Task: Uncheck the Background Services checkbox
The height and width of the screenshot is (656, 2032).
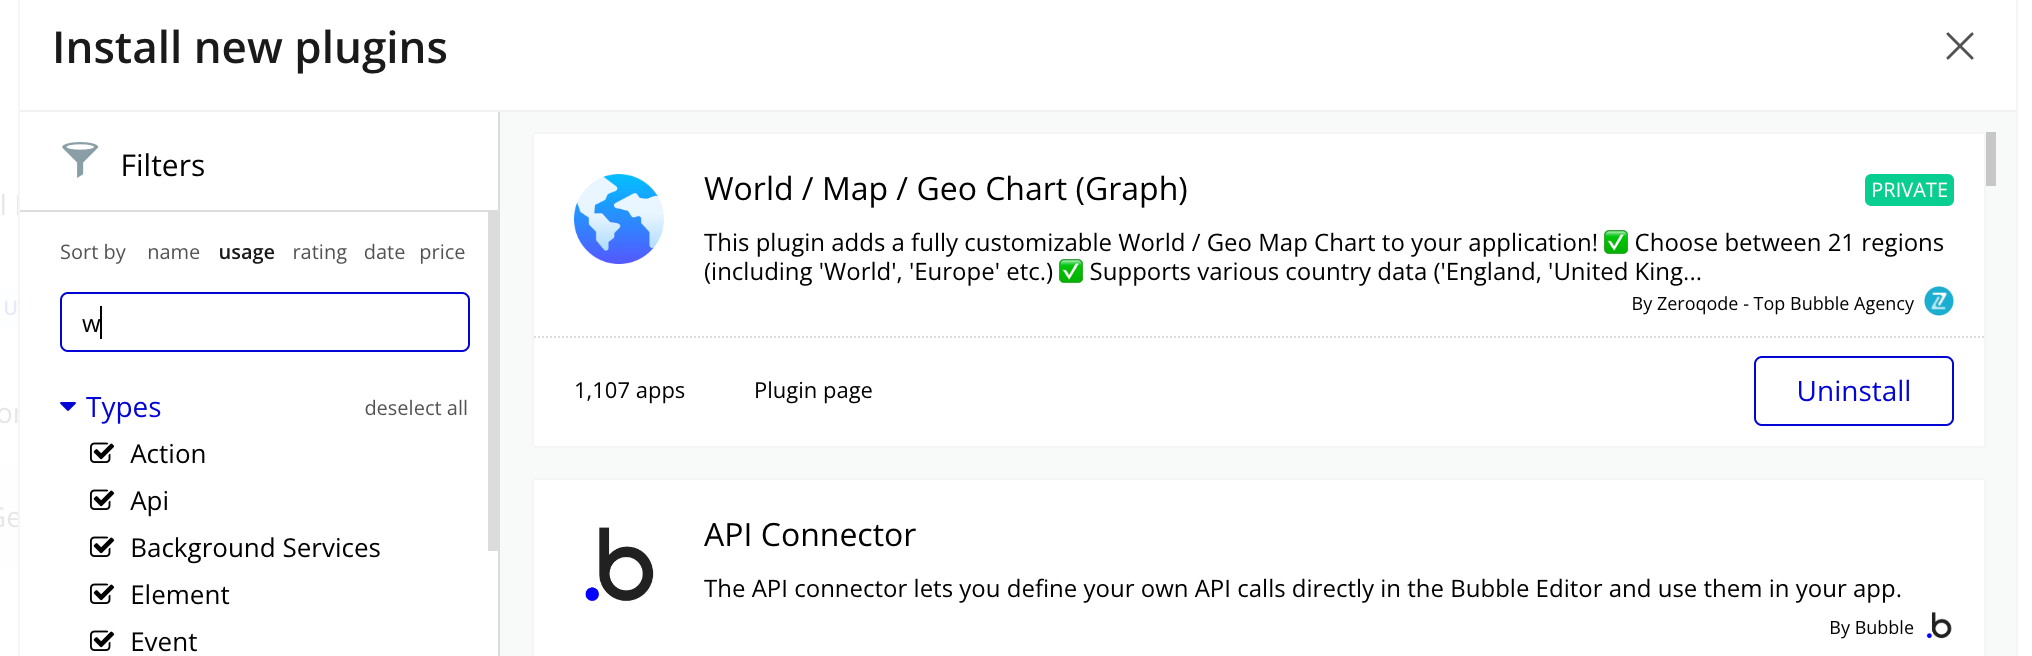Action: pos(102,547)
